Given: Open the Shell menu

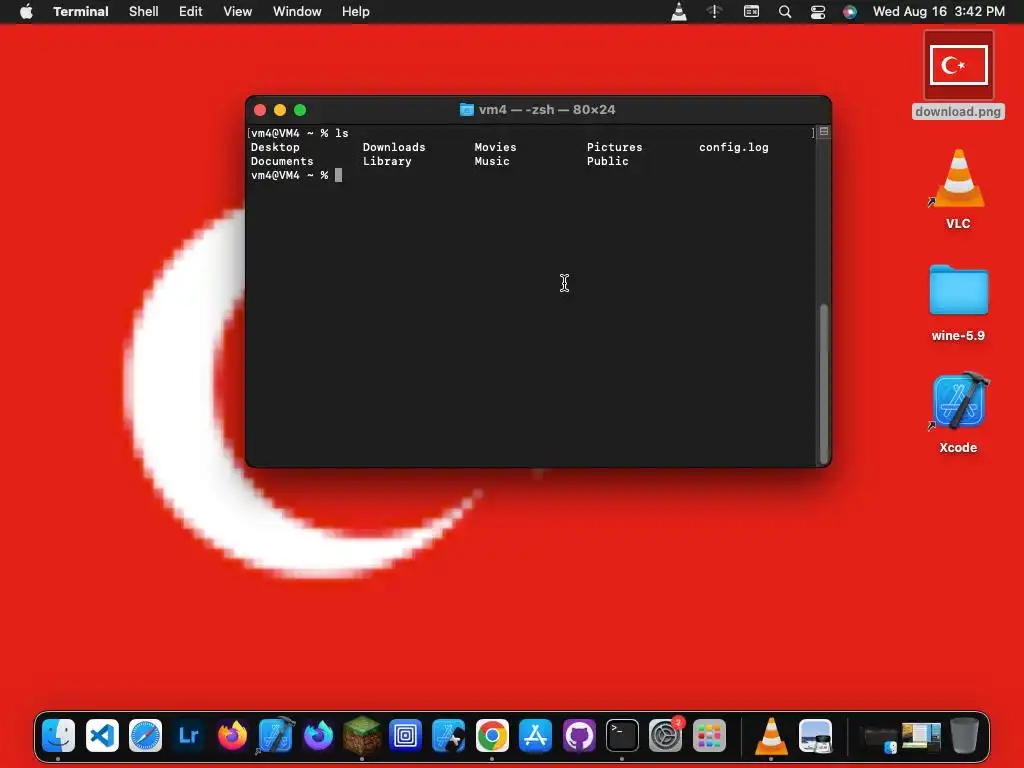Looking at the screenshot, I should [144, 12].
